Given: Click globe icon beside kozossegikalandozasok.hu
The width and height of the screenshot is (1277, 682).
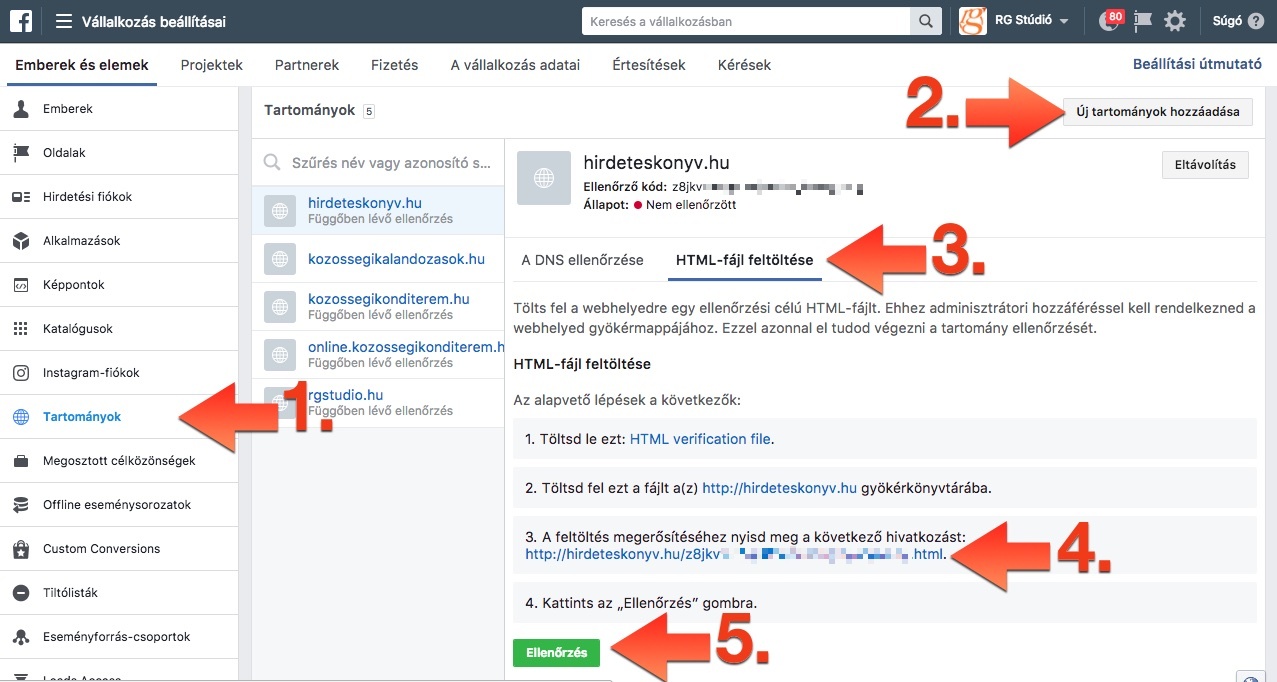Looking at the screenshot, I should [x=280, y=259].
